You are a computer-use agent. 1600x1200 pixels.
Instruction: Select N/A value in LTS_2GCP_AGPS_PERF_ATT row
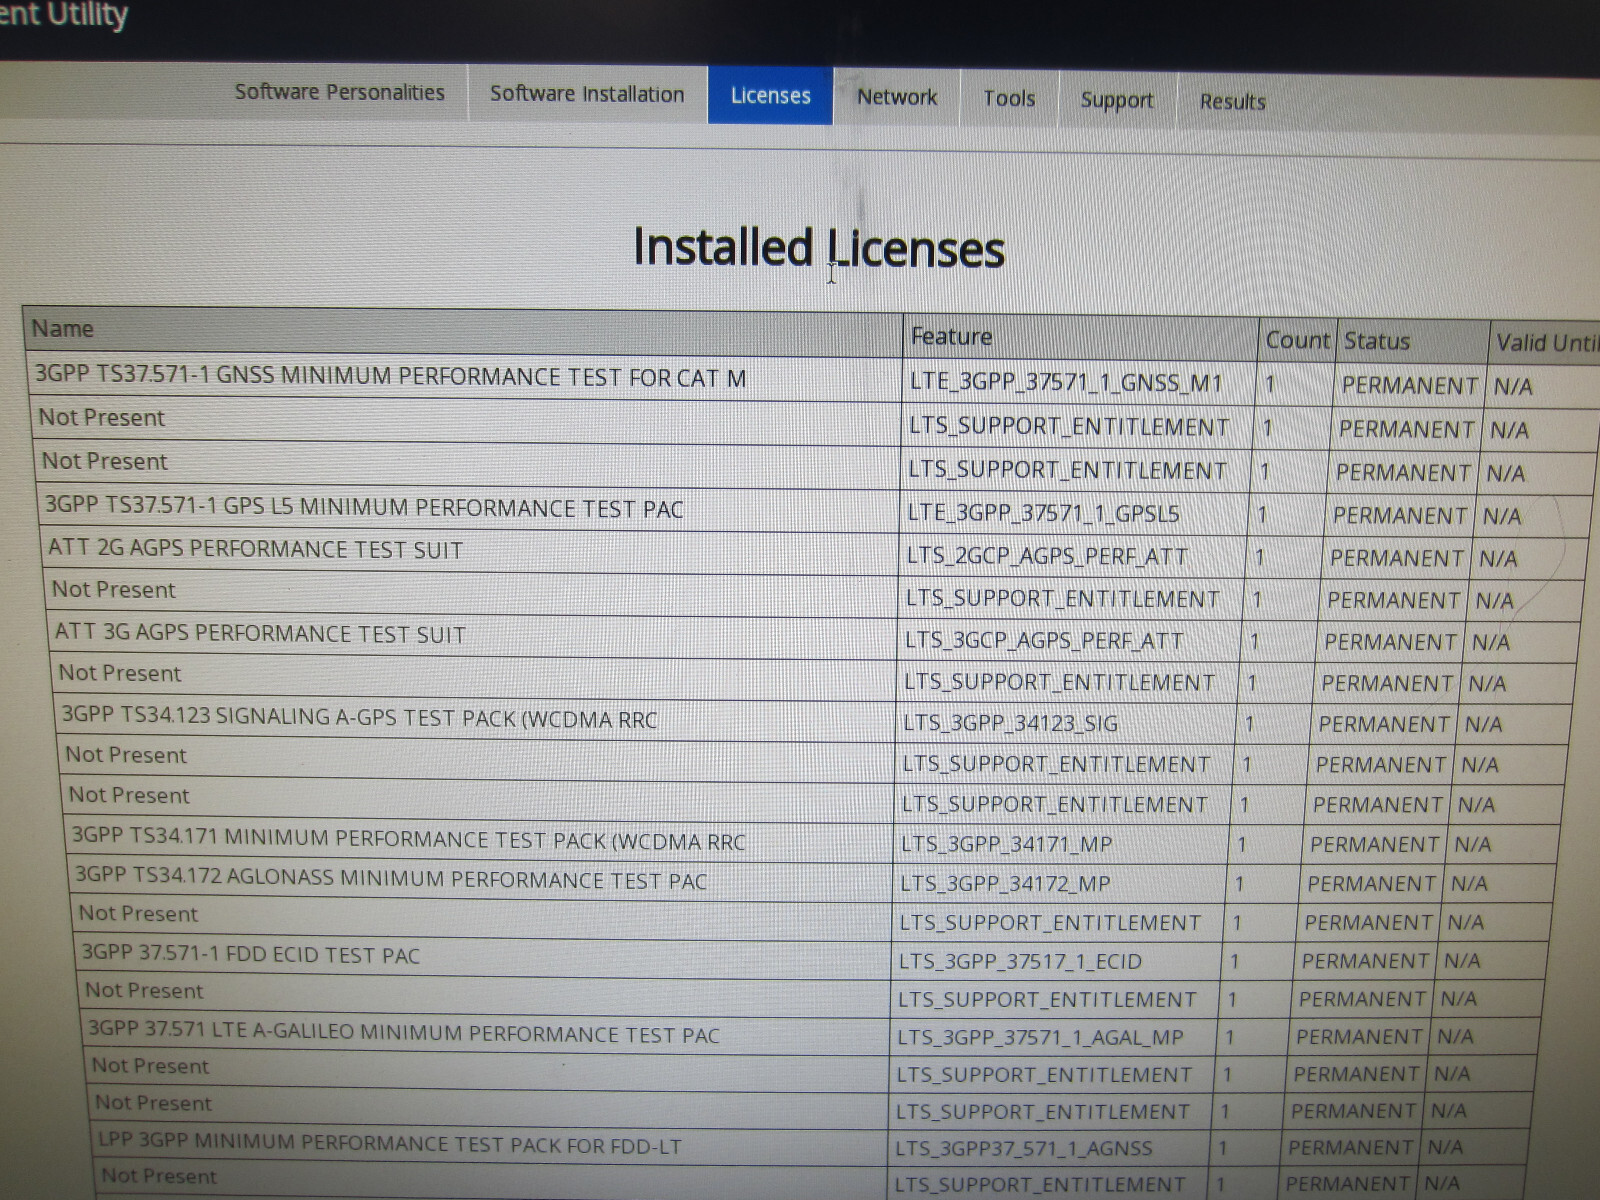pos(1498,559)
